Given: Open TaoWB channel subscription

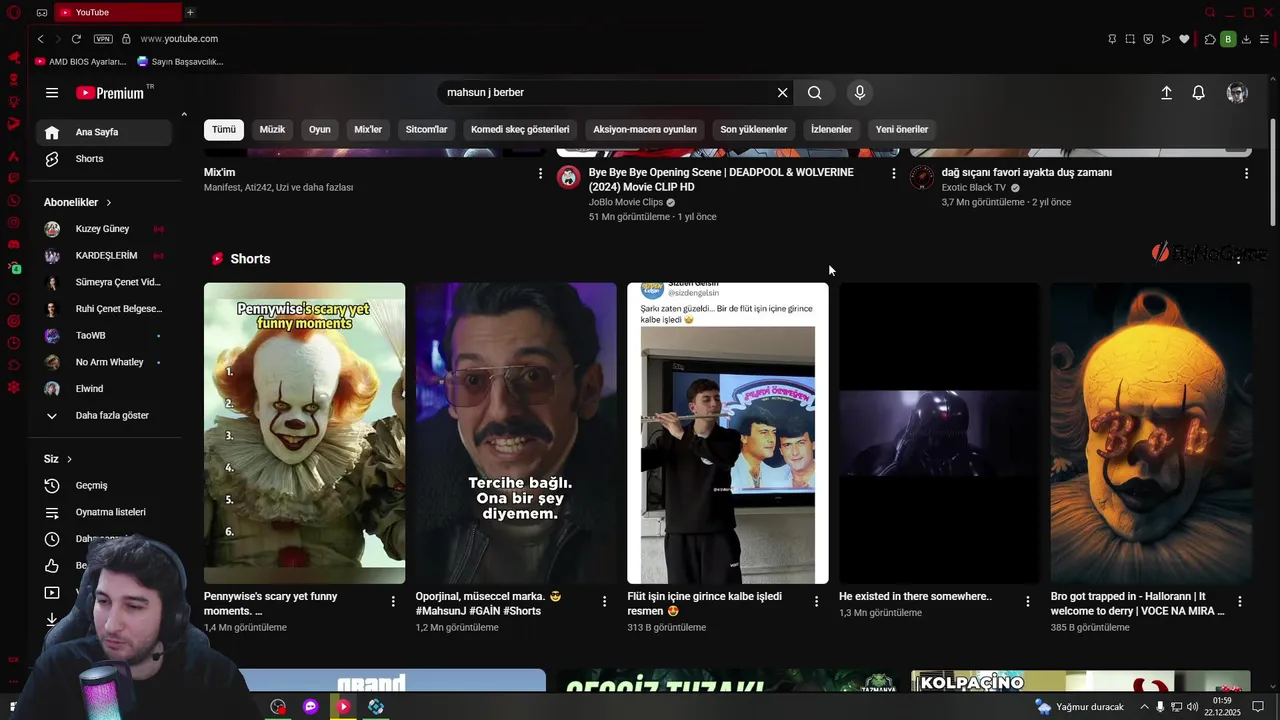Looking at the screenshot, I should coord(106,335).
